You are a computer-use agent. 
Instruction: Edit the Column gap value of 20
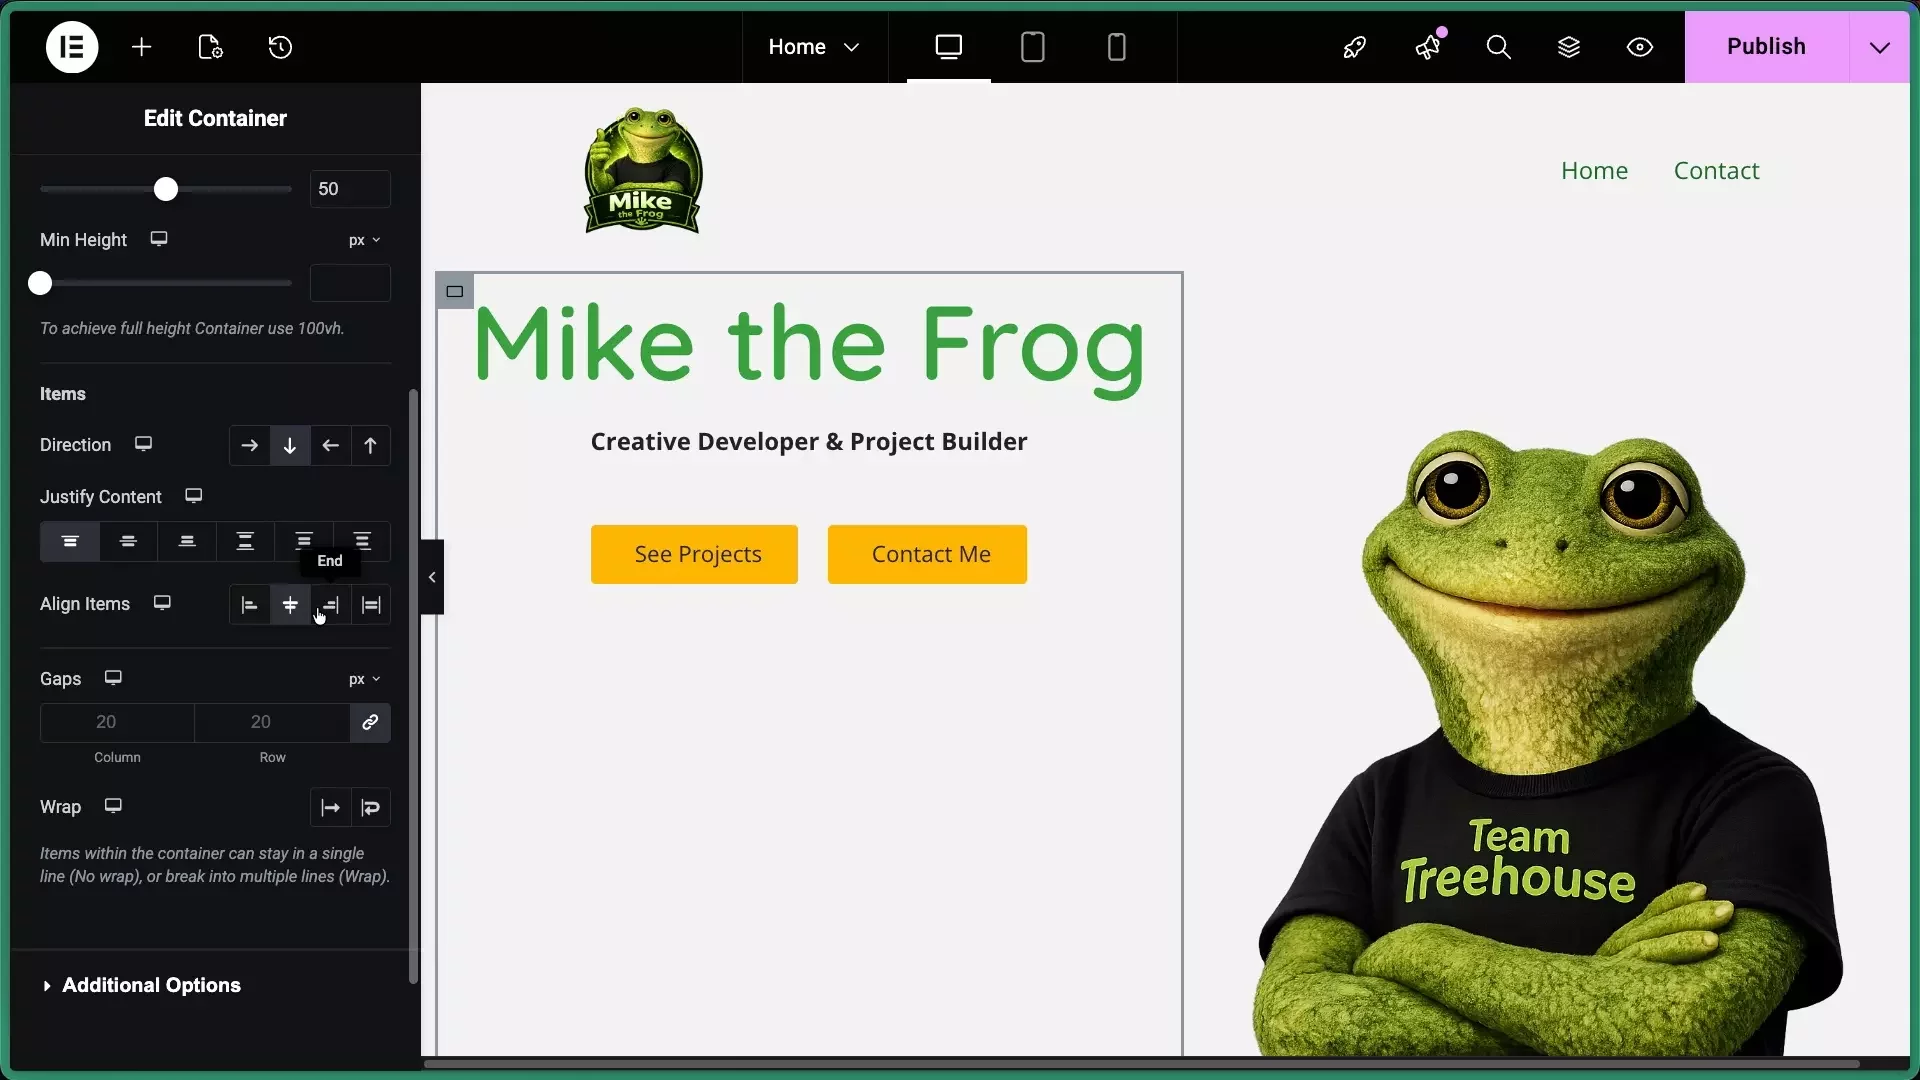[116, 722]
